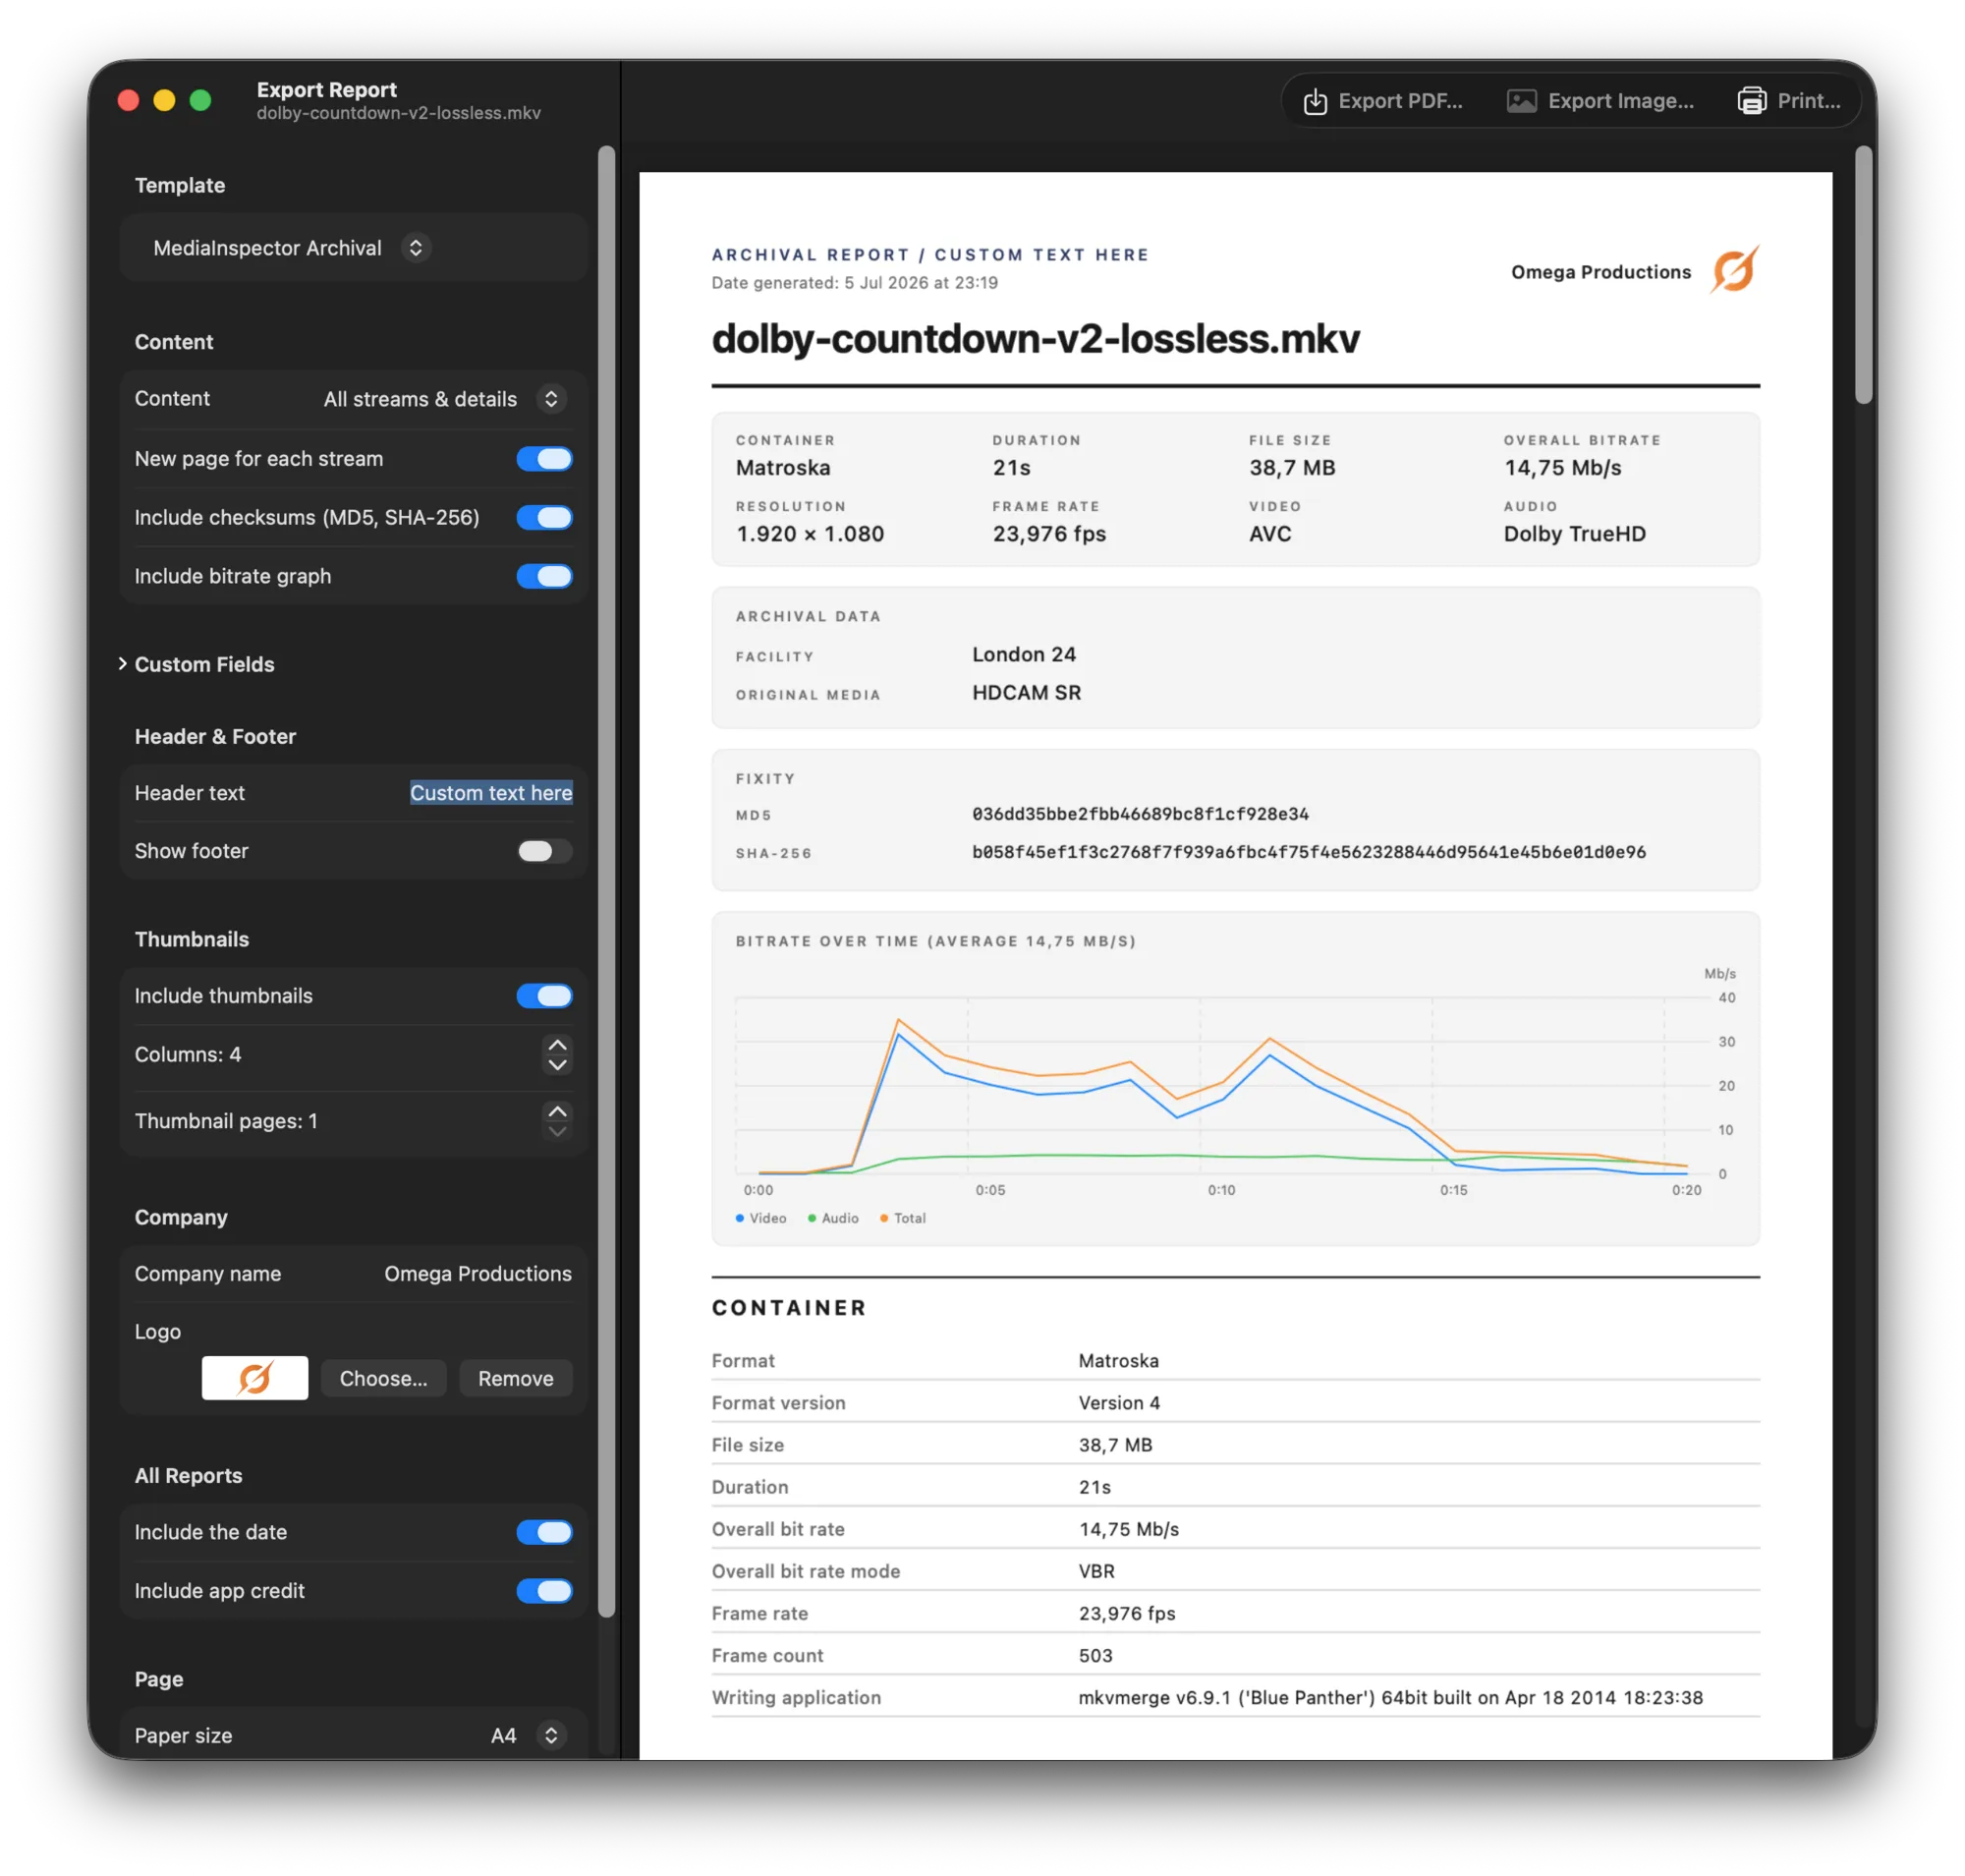The height and width of the screenshot is (1876, 1965).
Task: Remove the company logo
Action: pyautogui.click(x=515, y=1378)
